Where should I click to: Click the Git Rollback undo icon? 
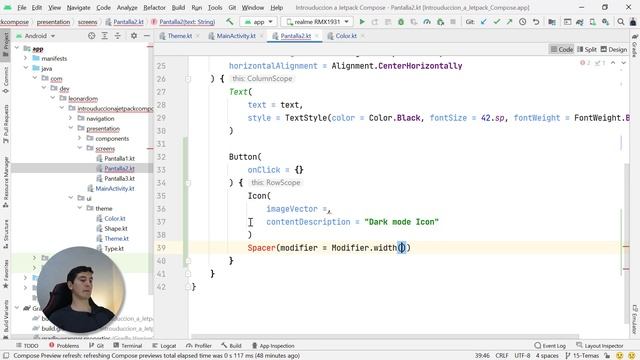tap(536, 22)
